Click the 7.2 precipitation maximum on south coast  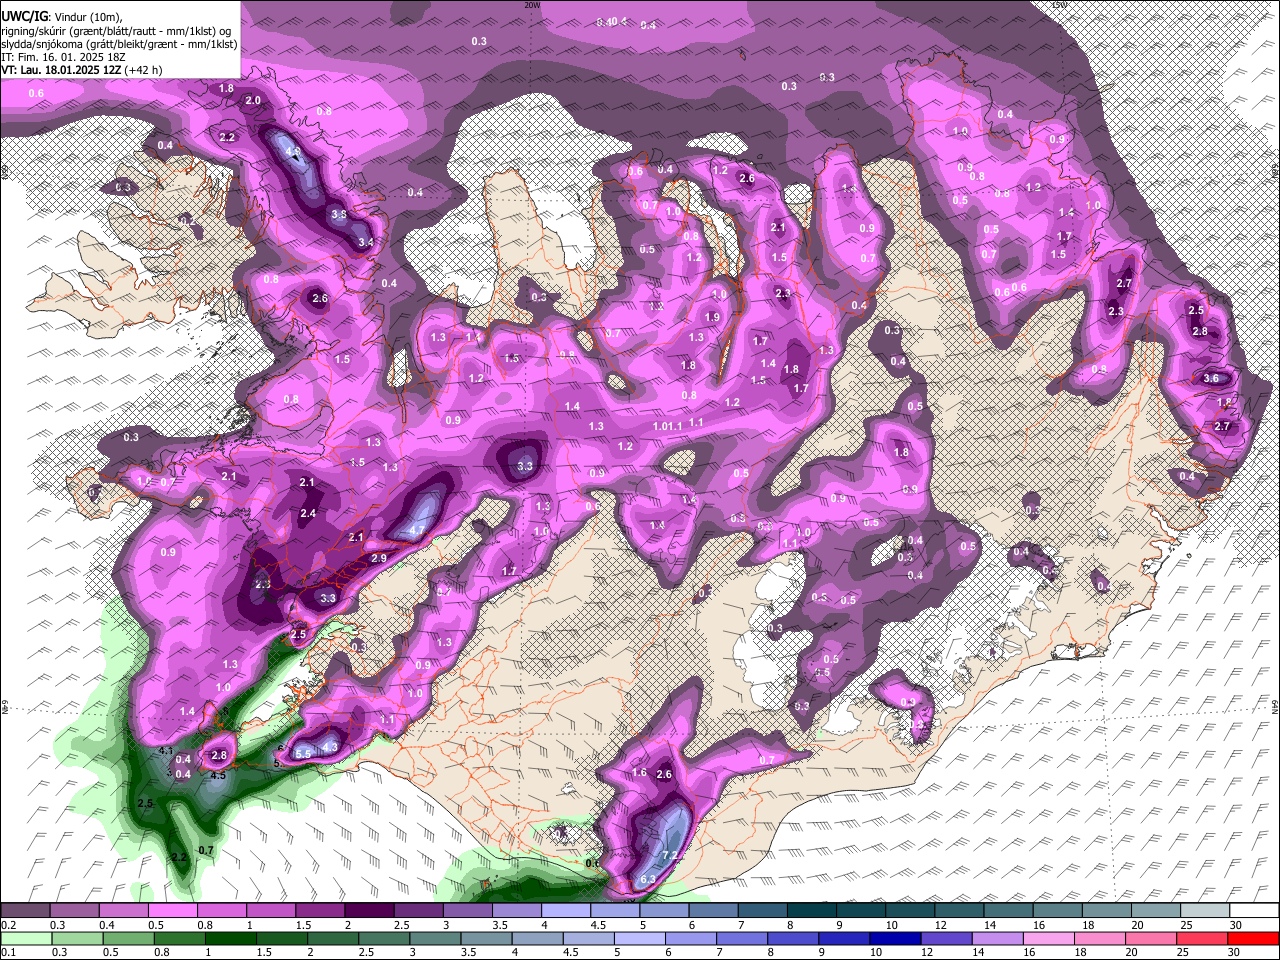click(670, 855)
